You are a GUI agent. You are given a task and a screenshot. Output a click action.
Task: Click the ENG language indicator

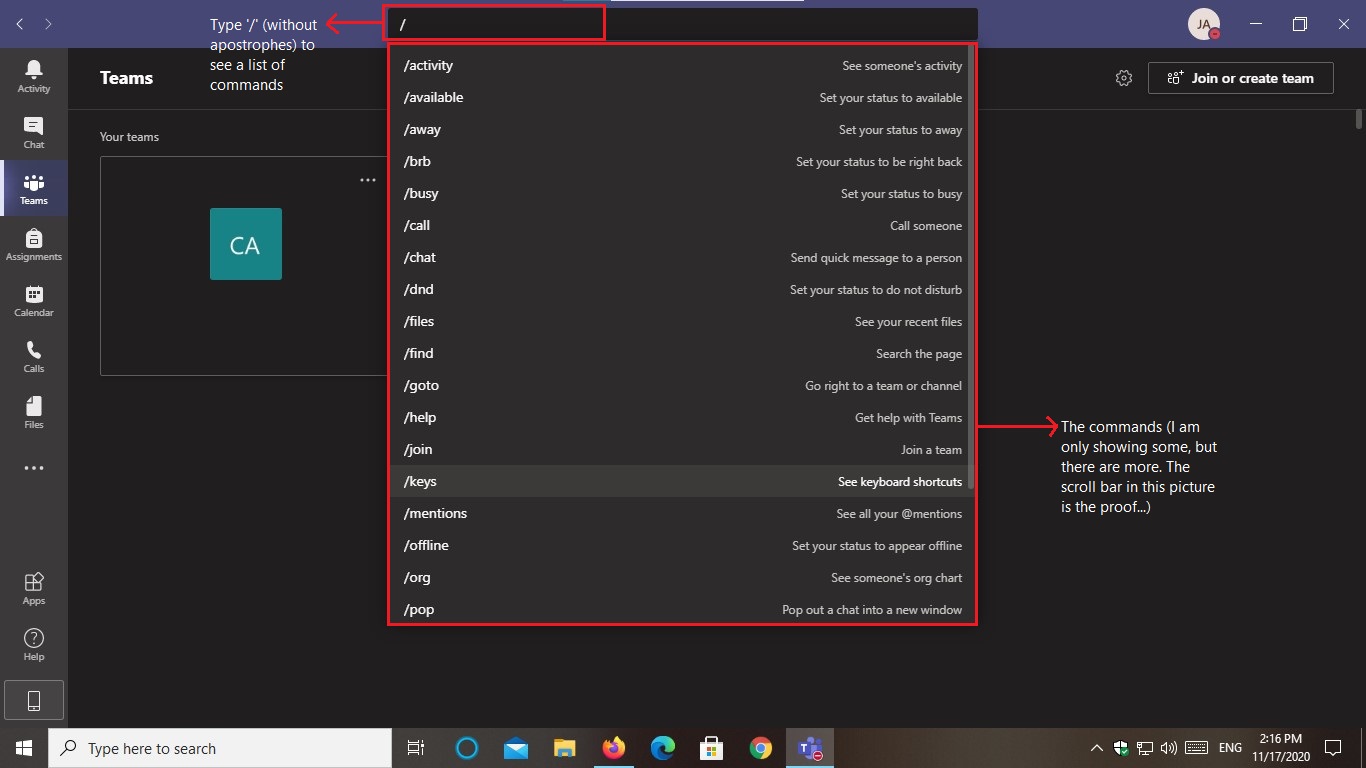pos(1231,748)
